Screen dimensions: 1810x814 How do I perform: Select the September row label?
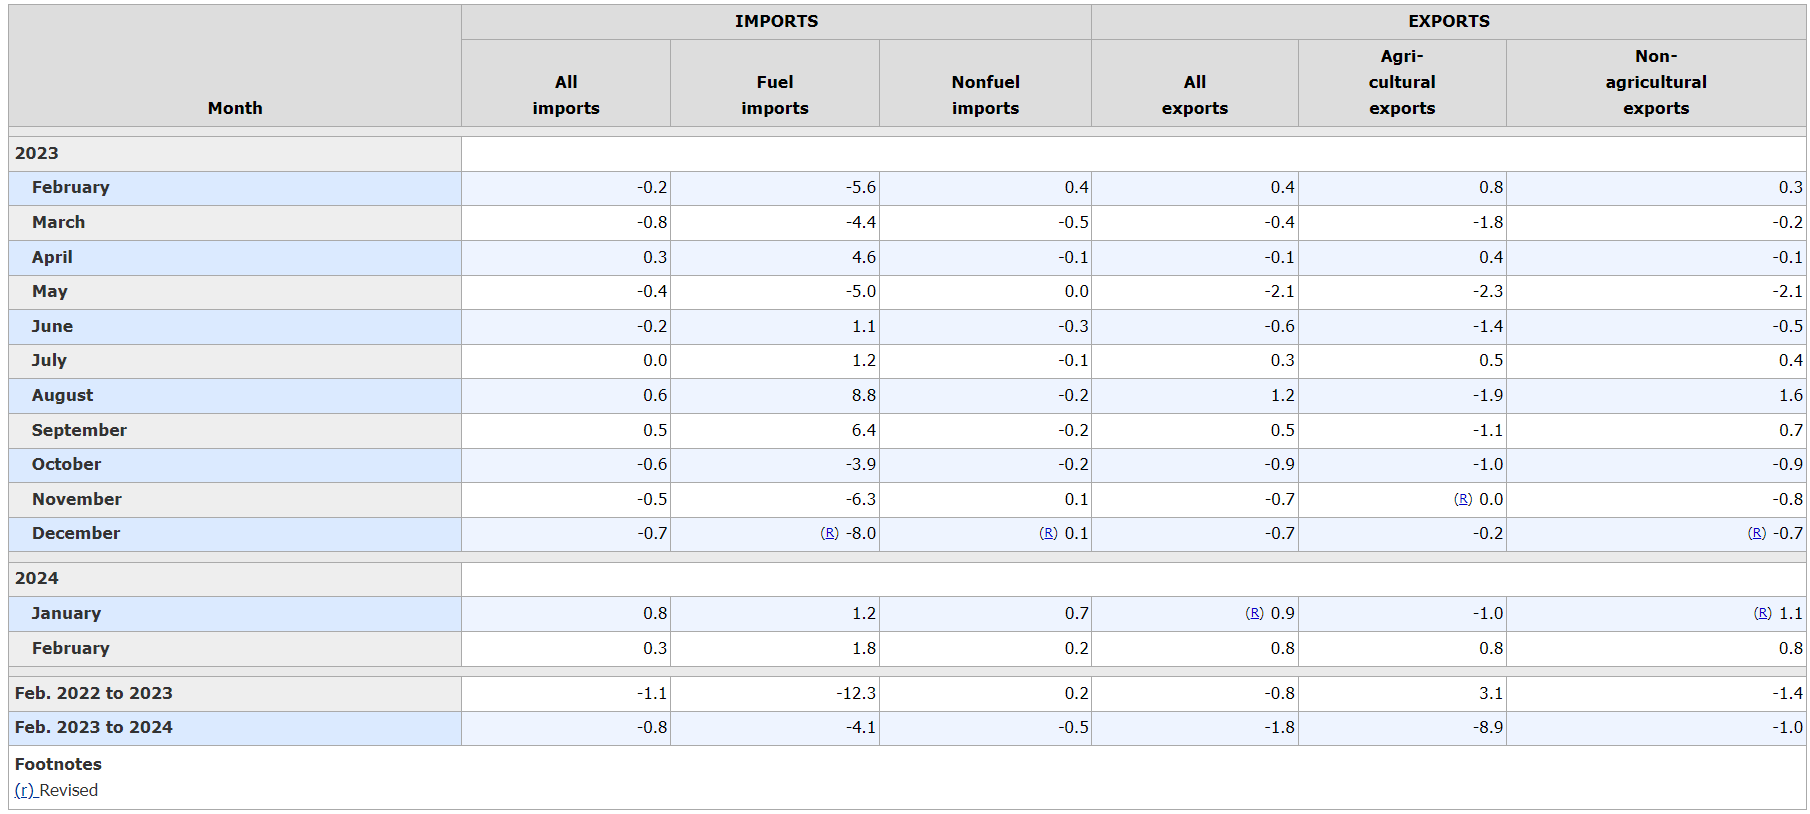(79, 430)
